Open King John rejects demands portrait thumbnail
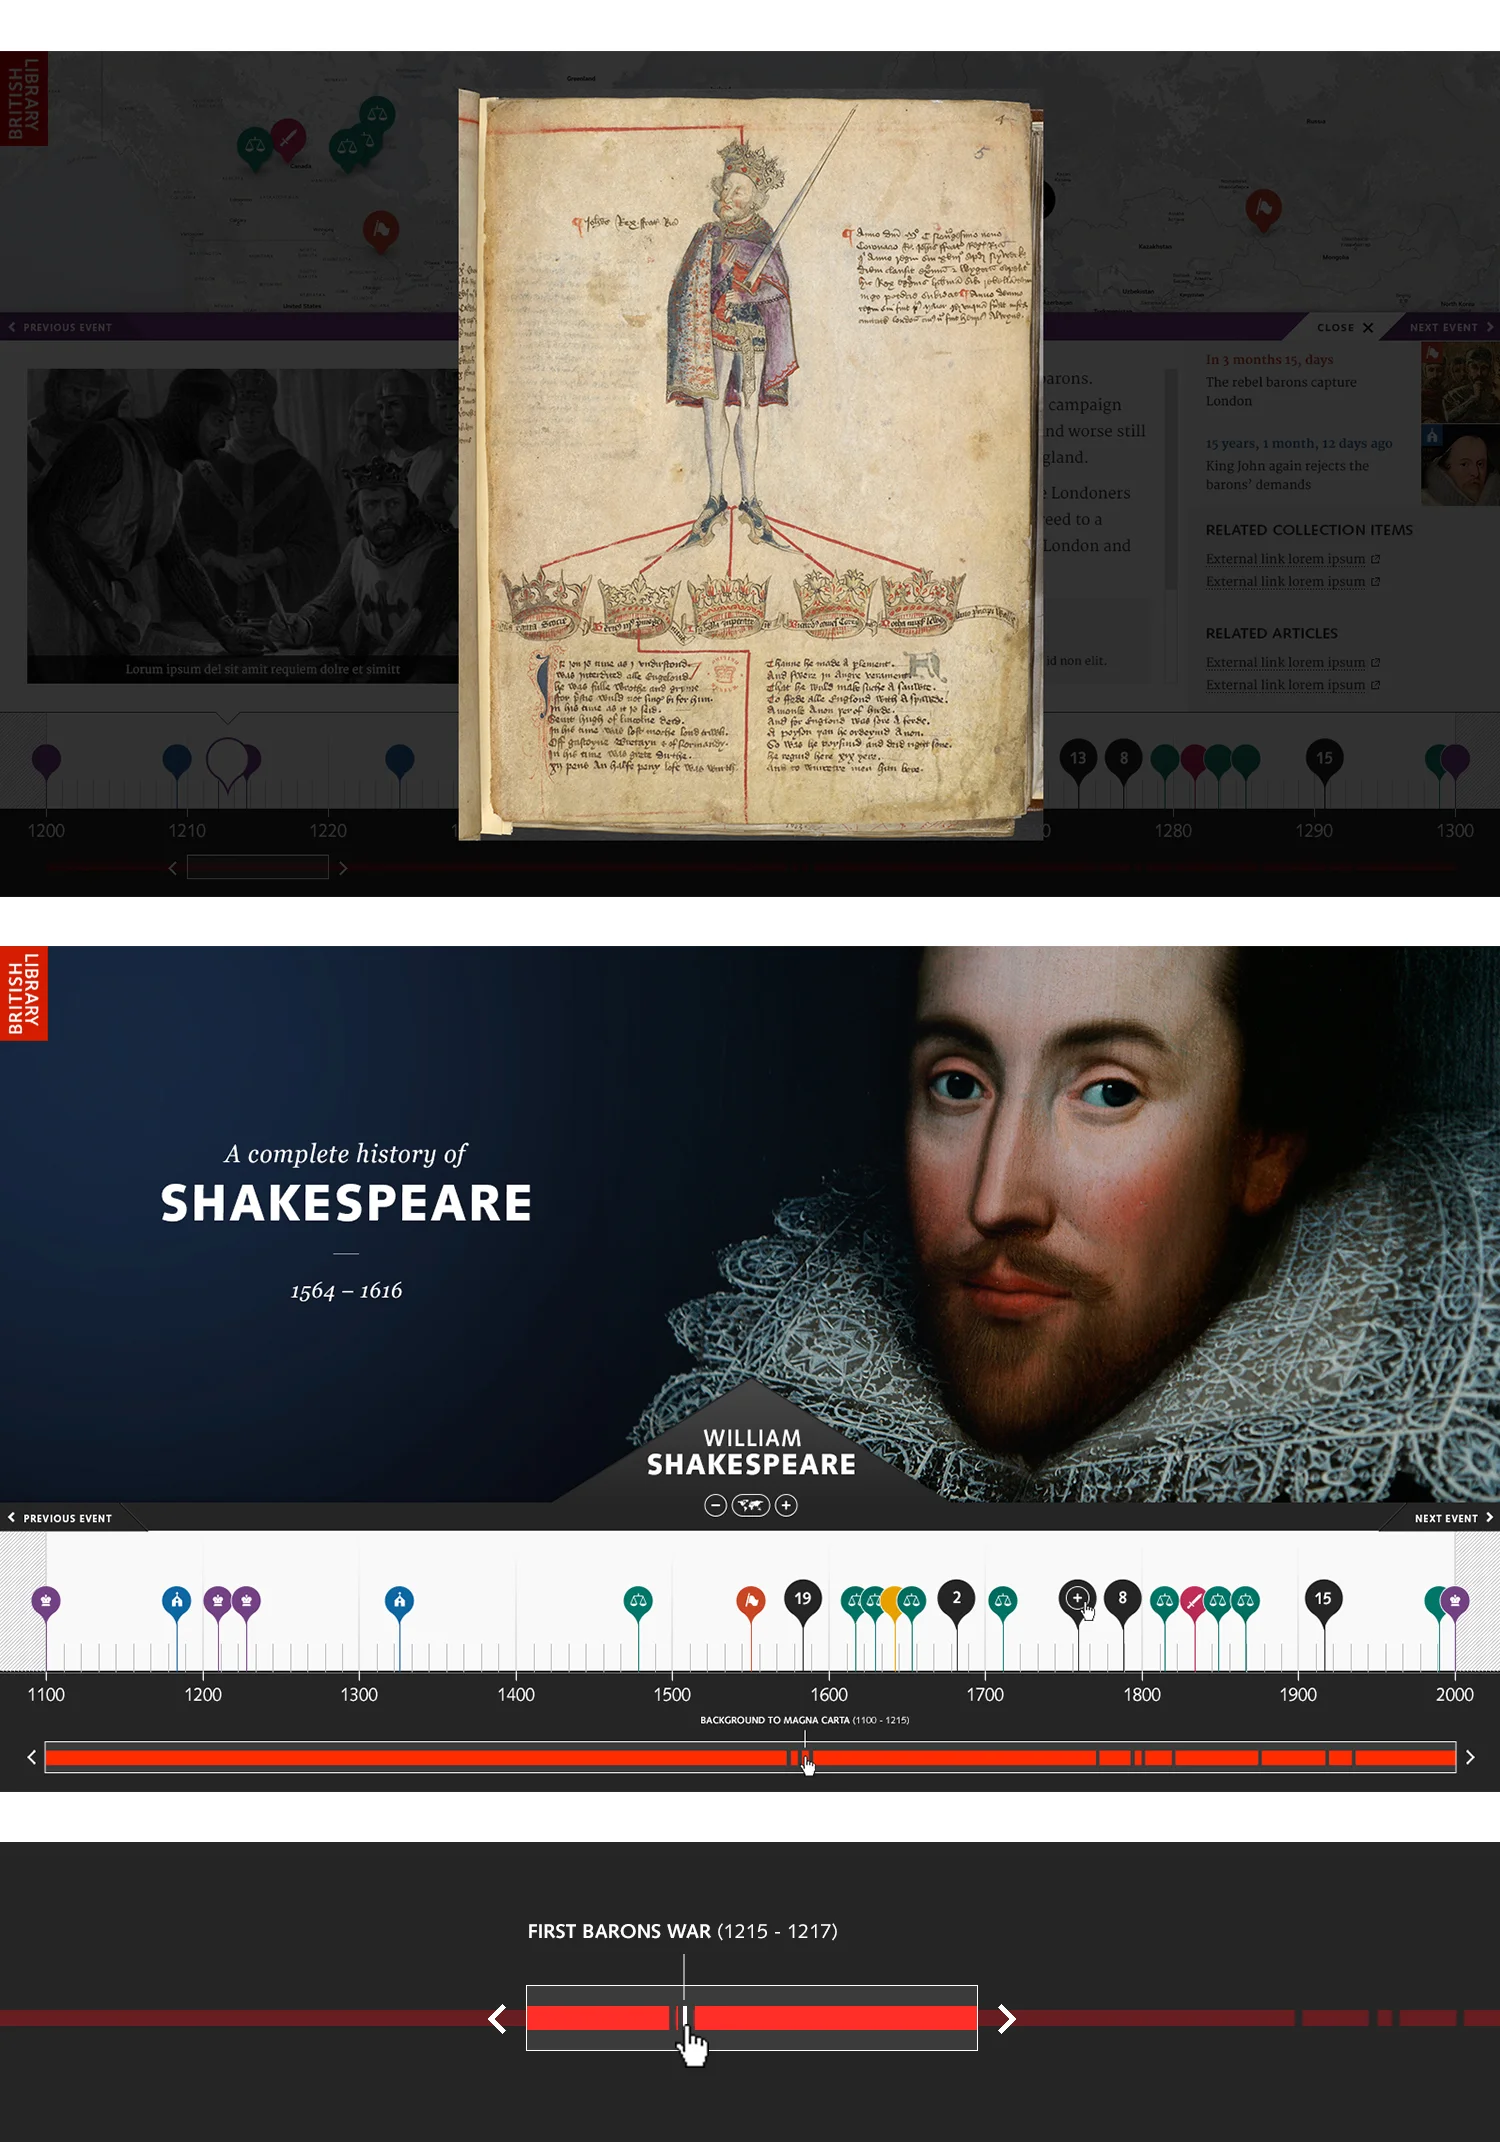The image size is (1500, 2143). (1460, 465)
